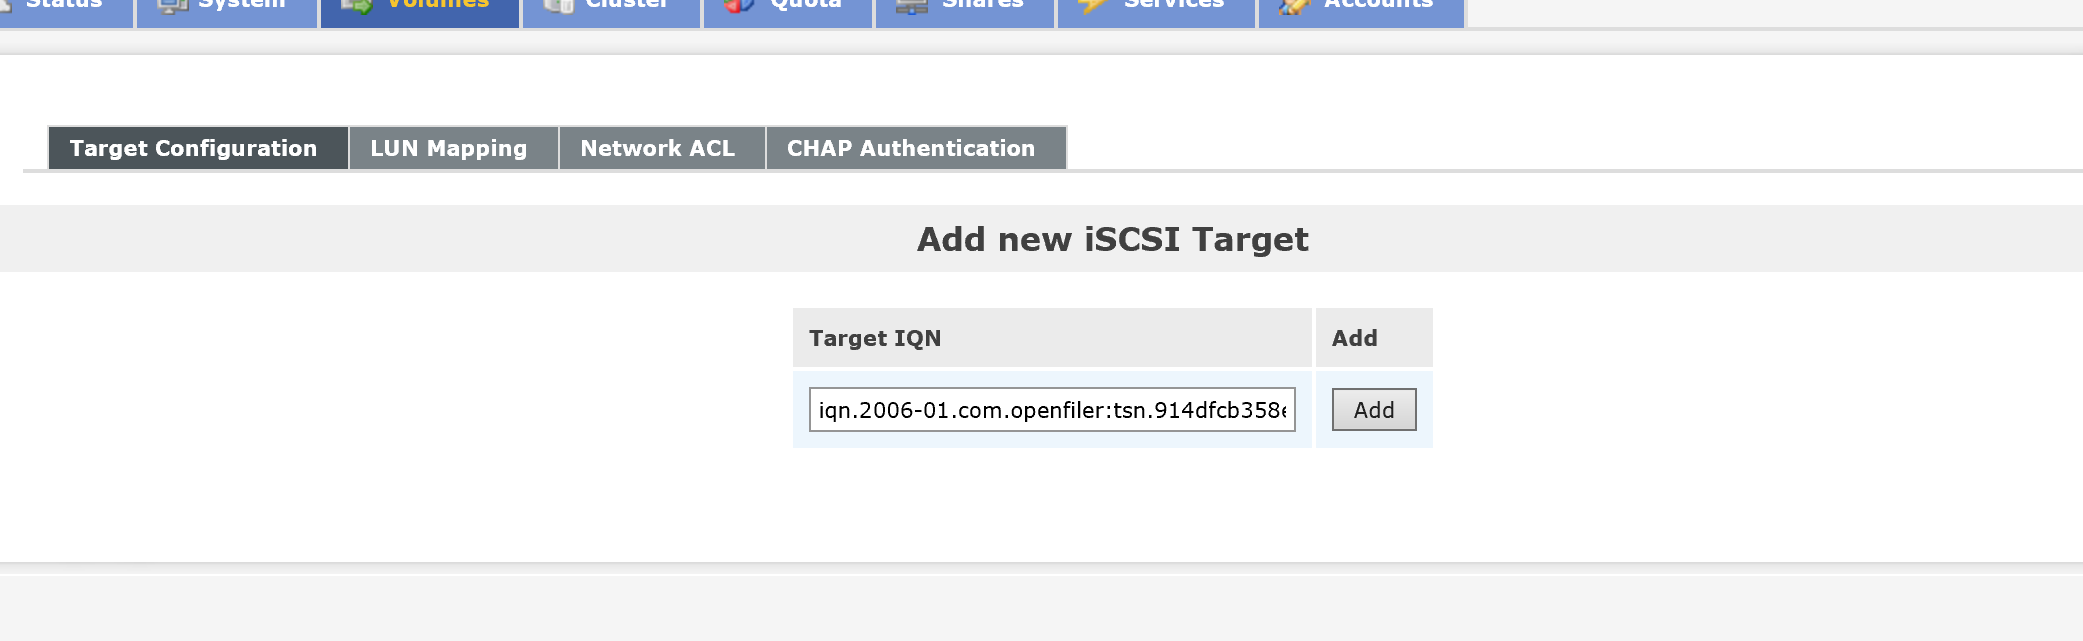The height and width of the screenshot is (641, 2083).
Task: Click the Quota pie chart icon
Action: tap(738, 5)
